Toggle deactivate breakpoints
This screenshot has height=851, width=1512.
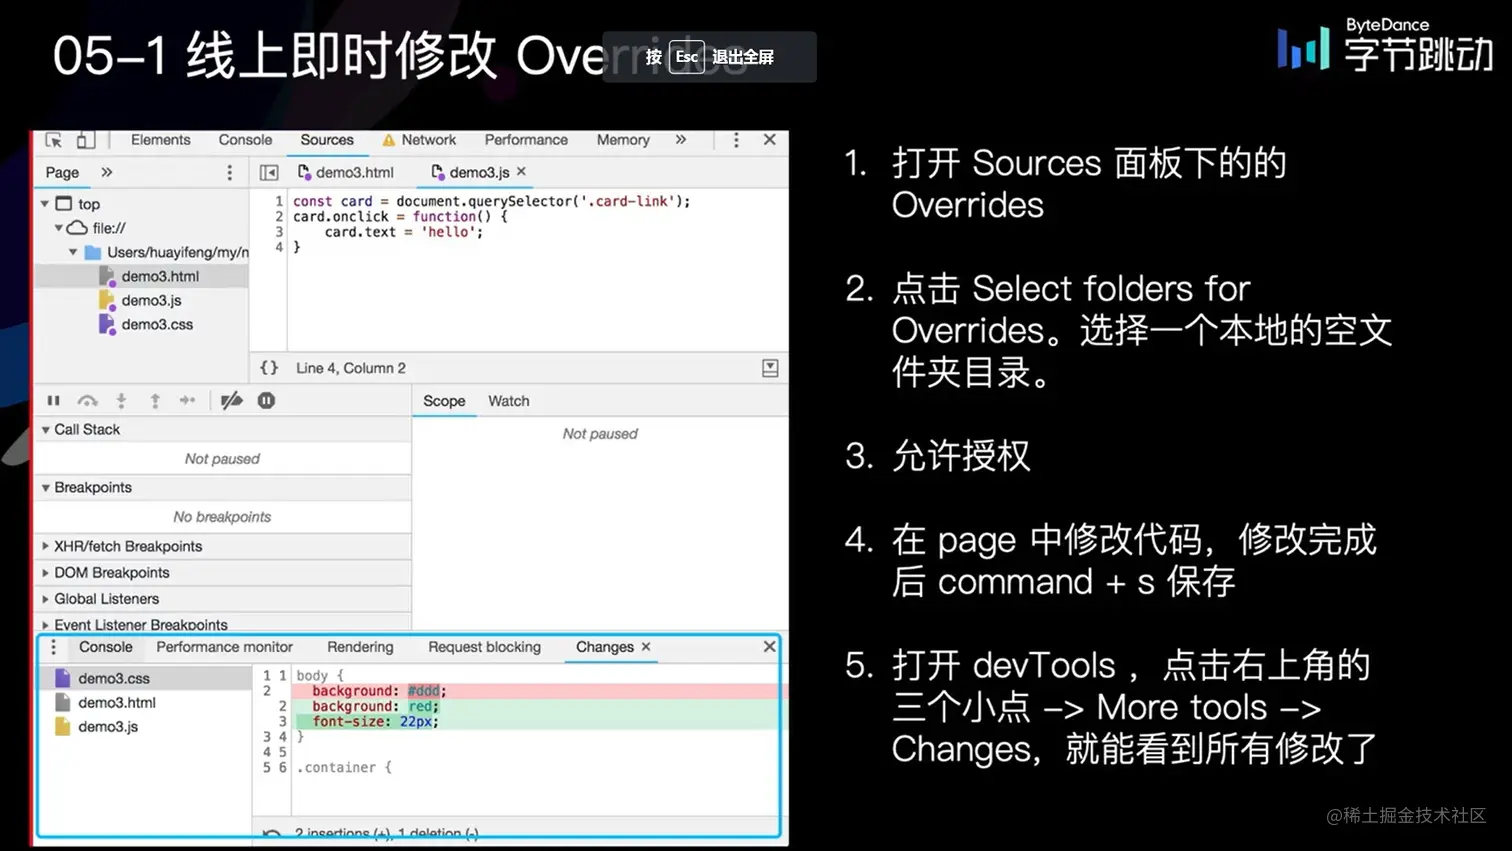232,401
